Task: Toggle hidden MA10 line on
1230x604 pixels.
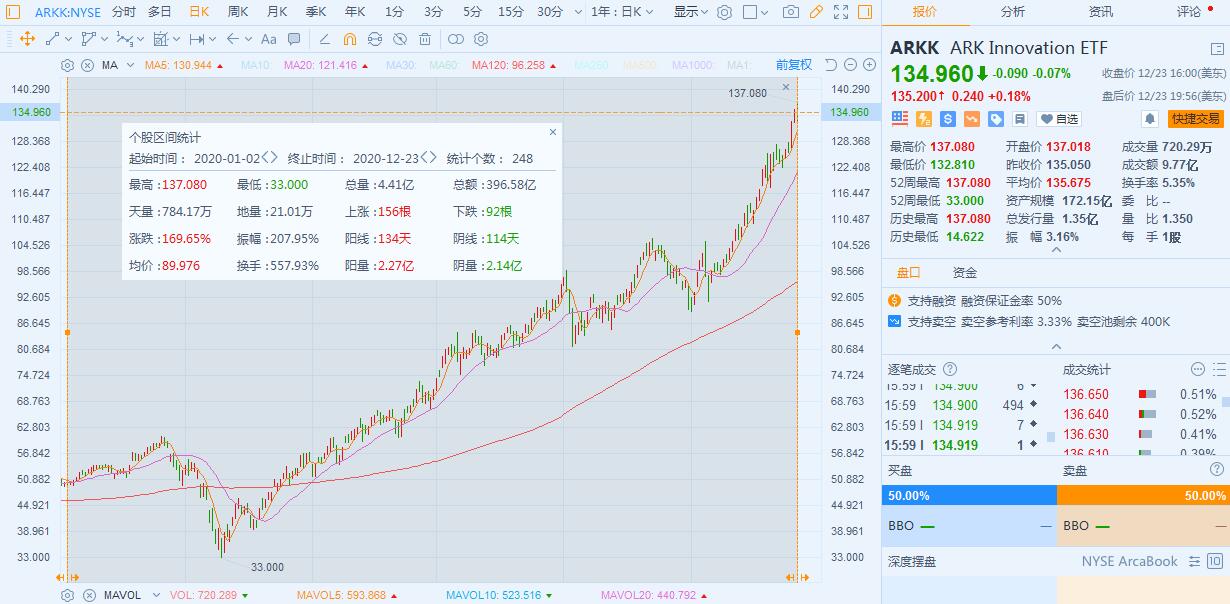Action: (x=256, y=65)
